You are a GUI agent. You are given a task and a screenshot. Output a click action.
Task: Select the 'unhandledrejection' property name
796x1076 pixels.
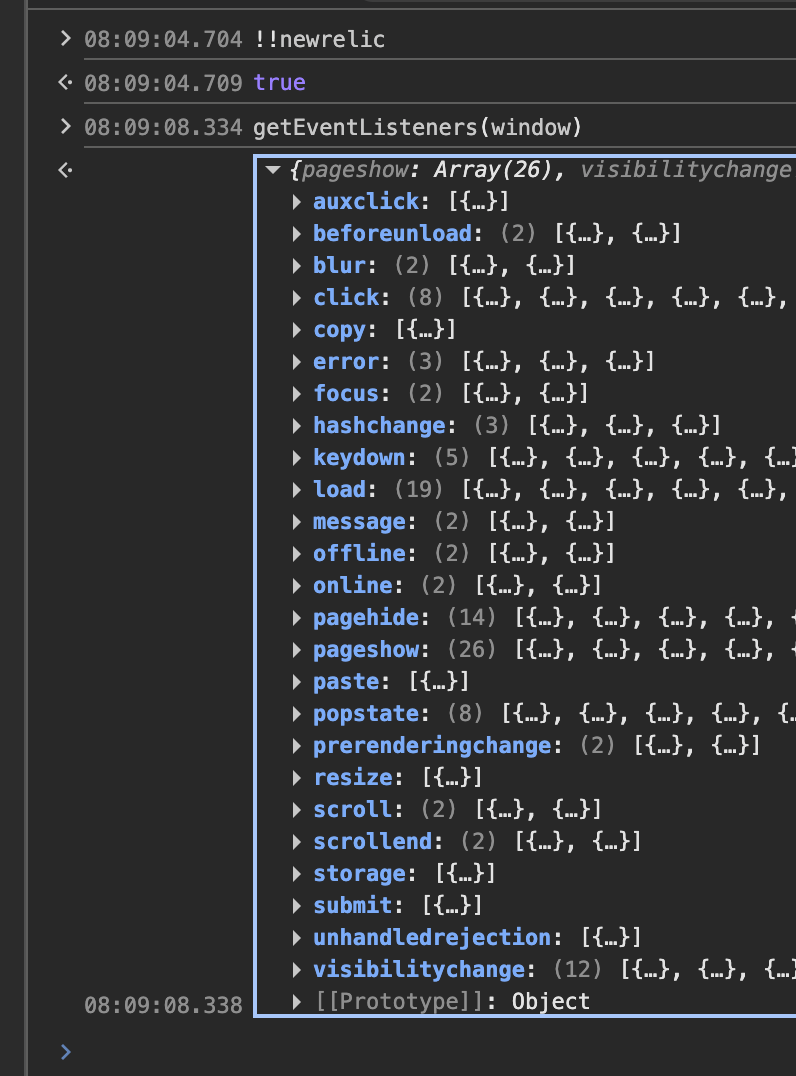point(432,938)
